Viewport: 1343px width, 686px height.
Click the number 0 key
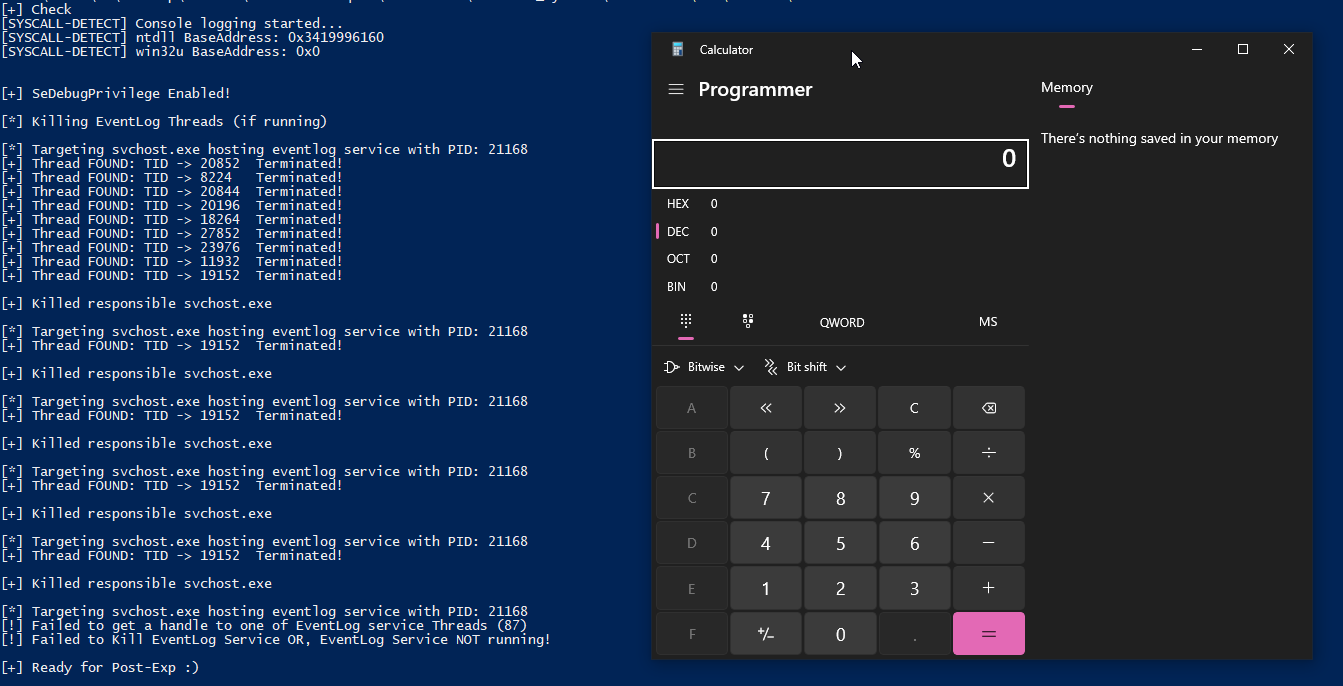click(x=840, y=634)
